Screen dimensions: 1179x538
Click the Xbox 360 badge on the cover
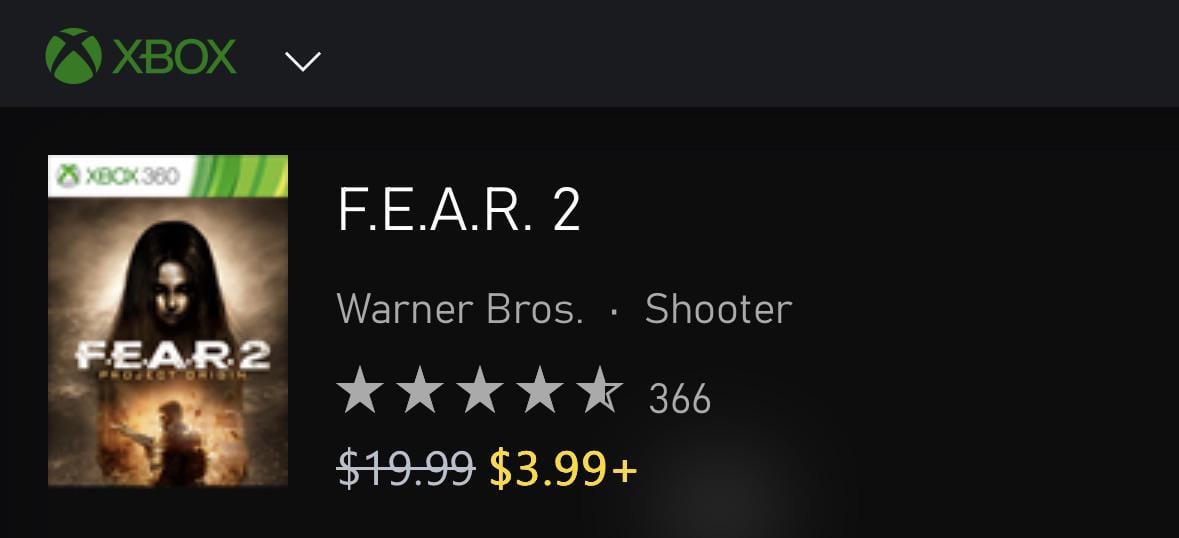coord(118,176)
